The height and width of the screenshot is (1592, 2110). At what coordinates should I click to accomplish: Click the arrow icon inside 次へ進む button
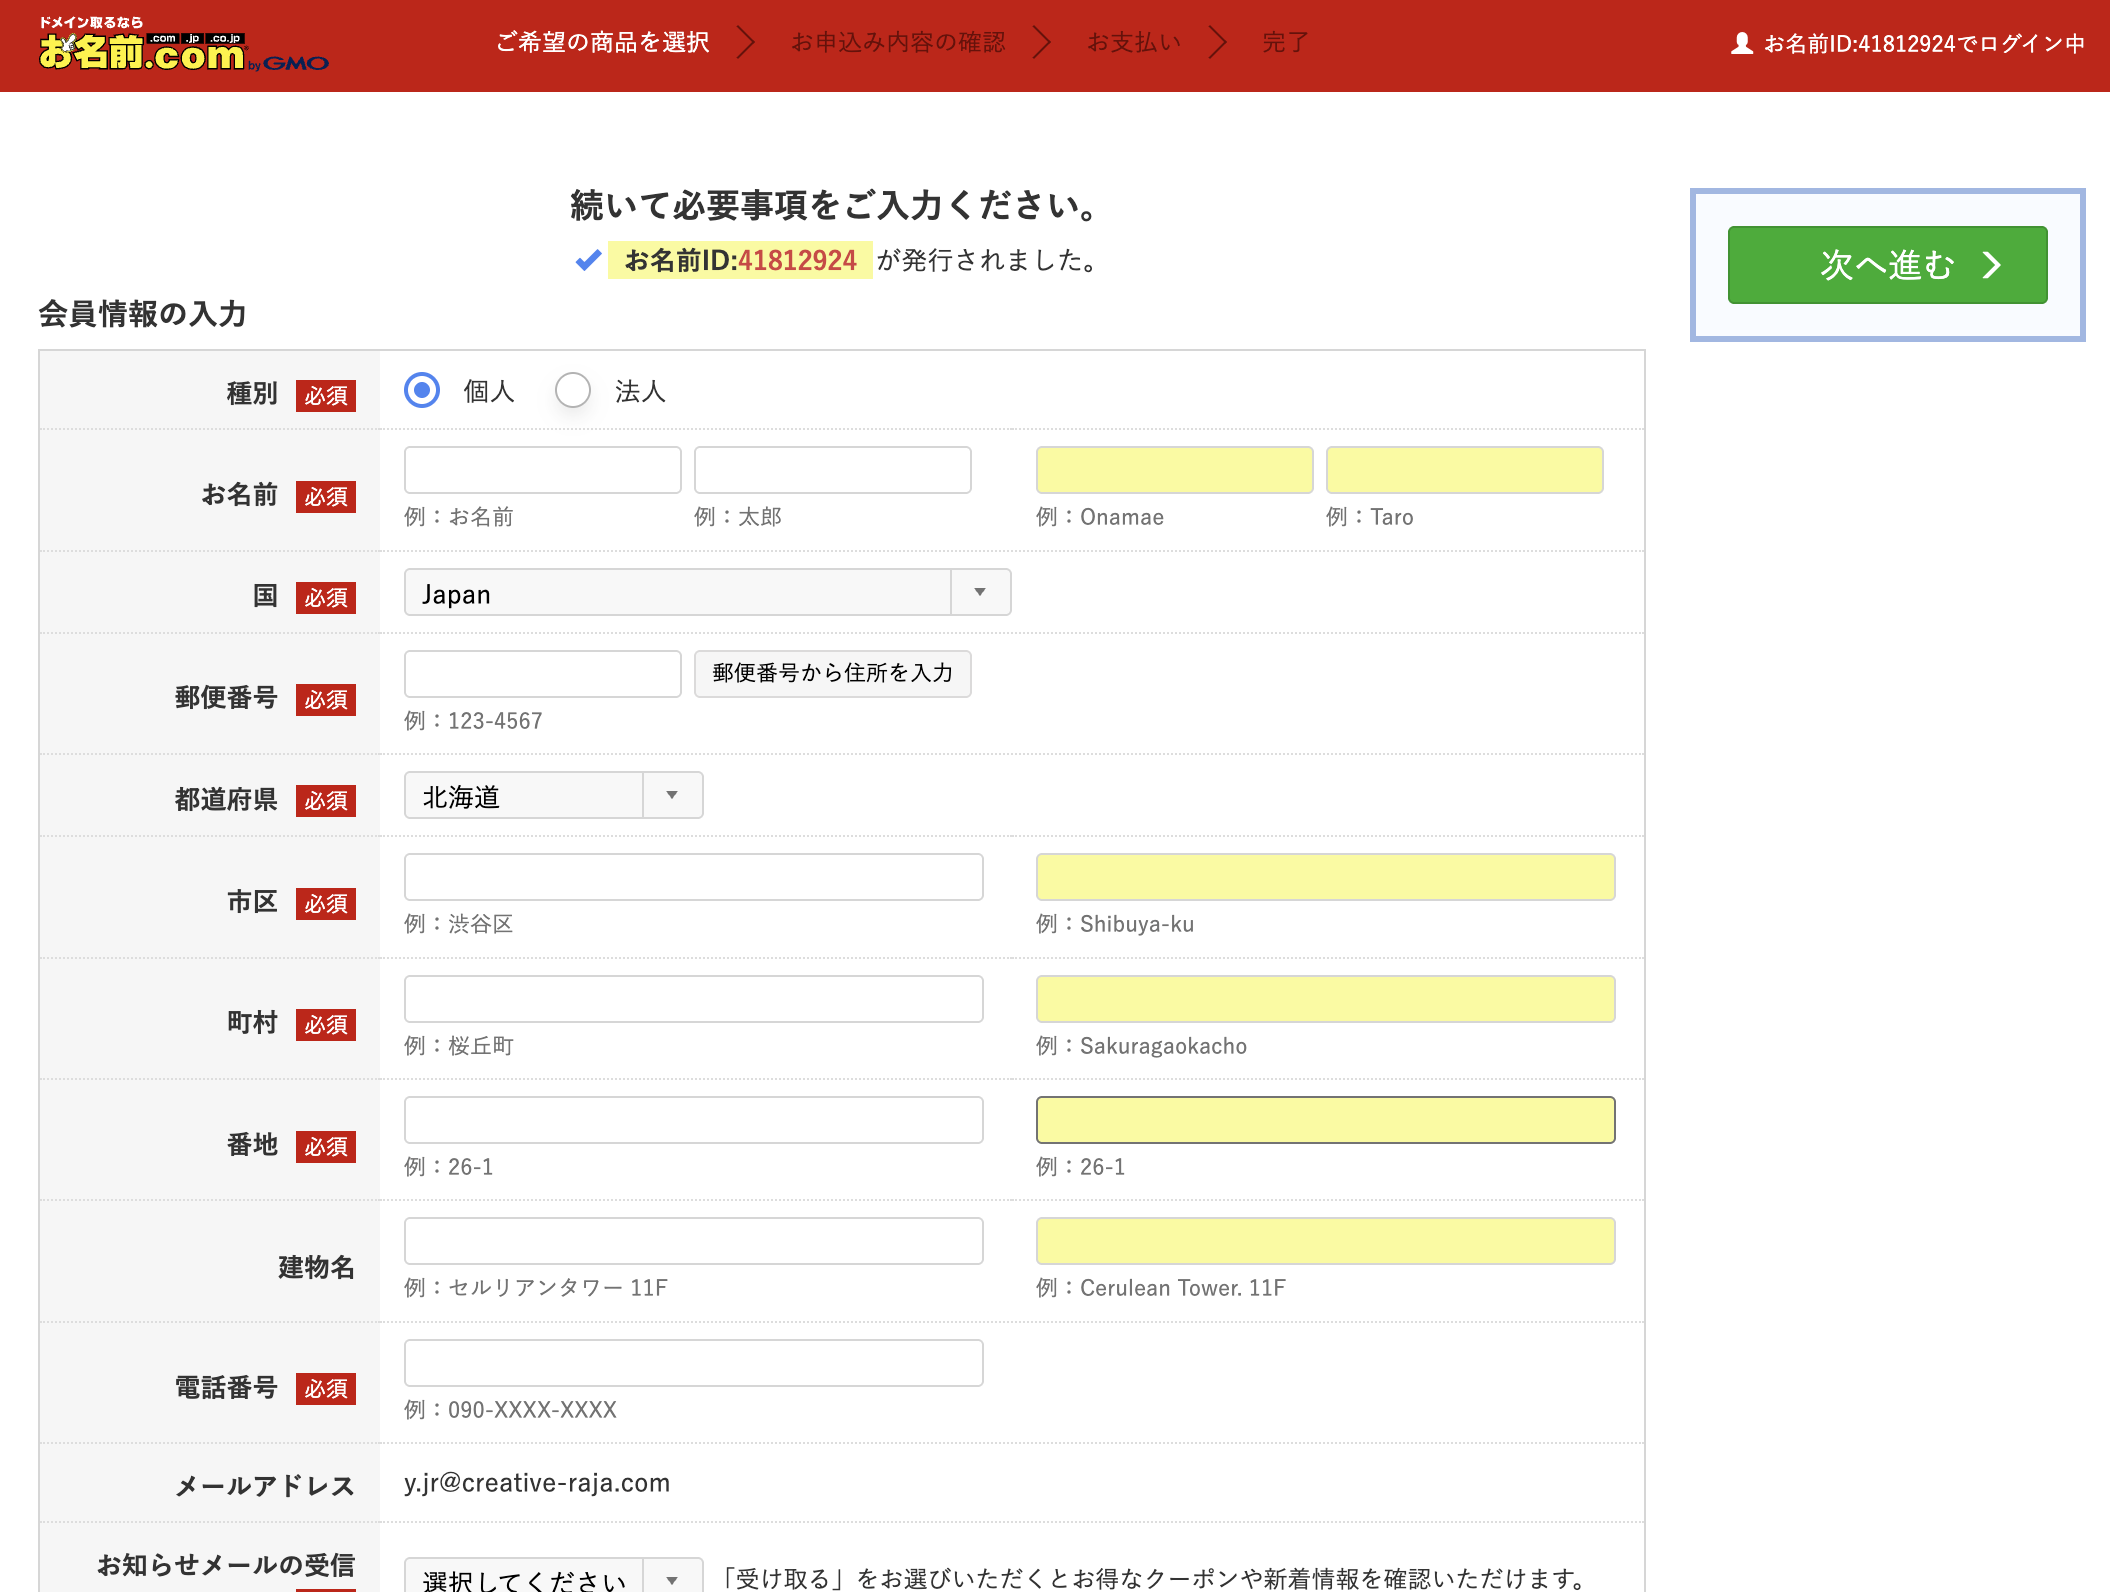1993,265
